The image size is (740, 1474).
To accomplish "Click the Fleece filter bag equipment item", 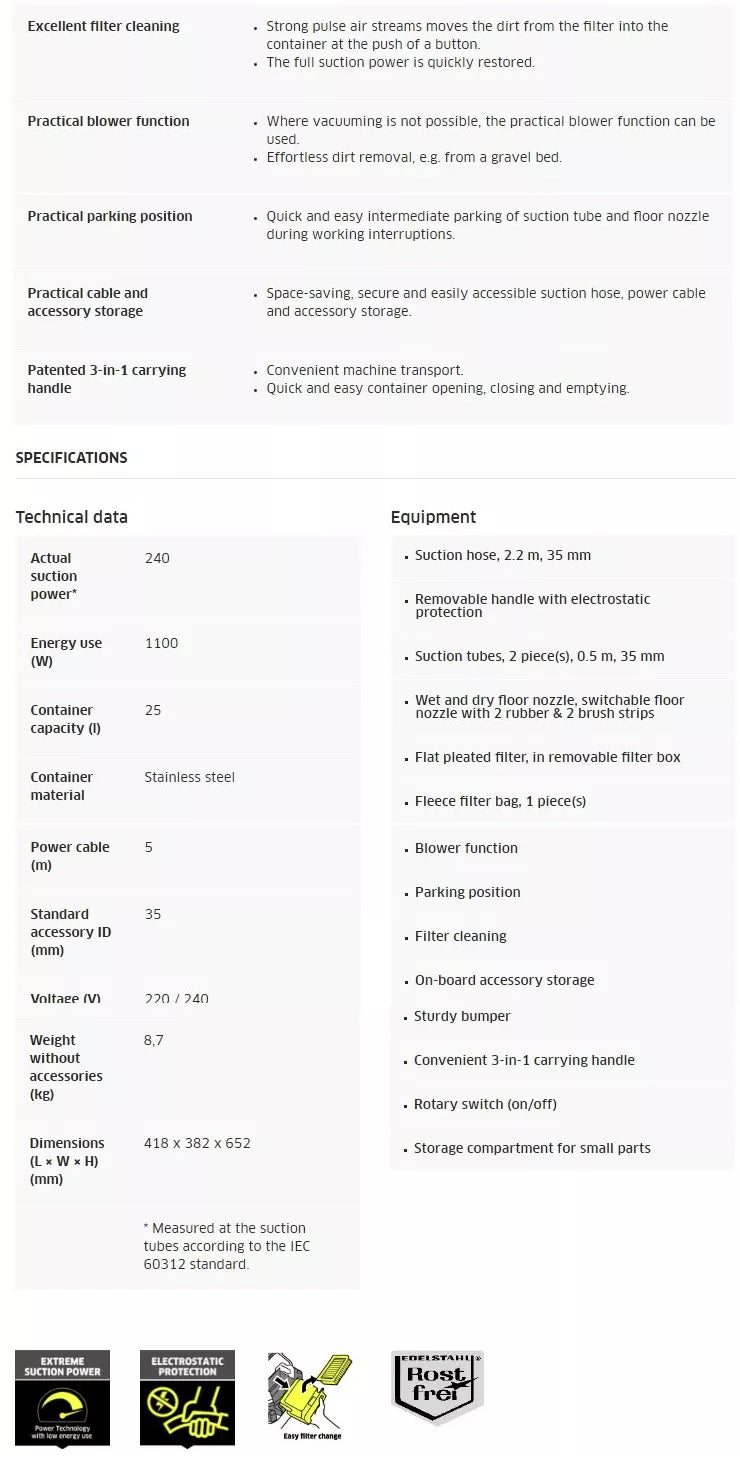I will tap(500, 801).
